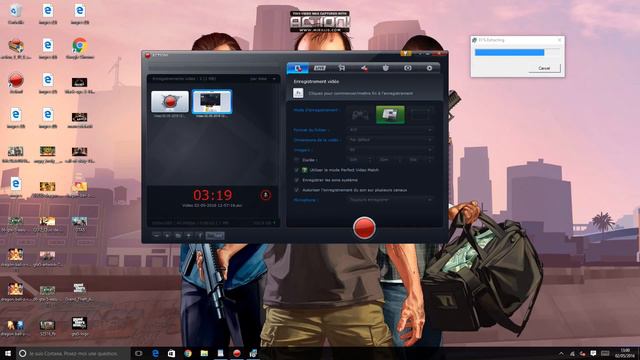The height and width of the screenshot is (360, 640).
Task: Toggle the Perfect Video Match checkbox
Action: (297, 170)
